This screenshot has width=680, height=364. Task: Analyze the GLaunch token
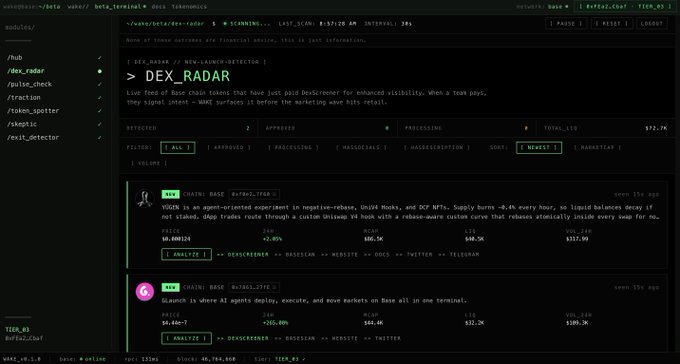(x=186, y=338)
